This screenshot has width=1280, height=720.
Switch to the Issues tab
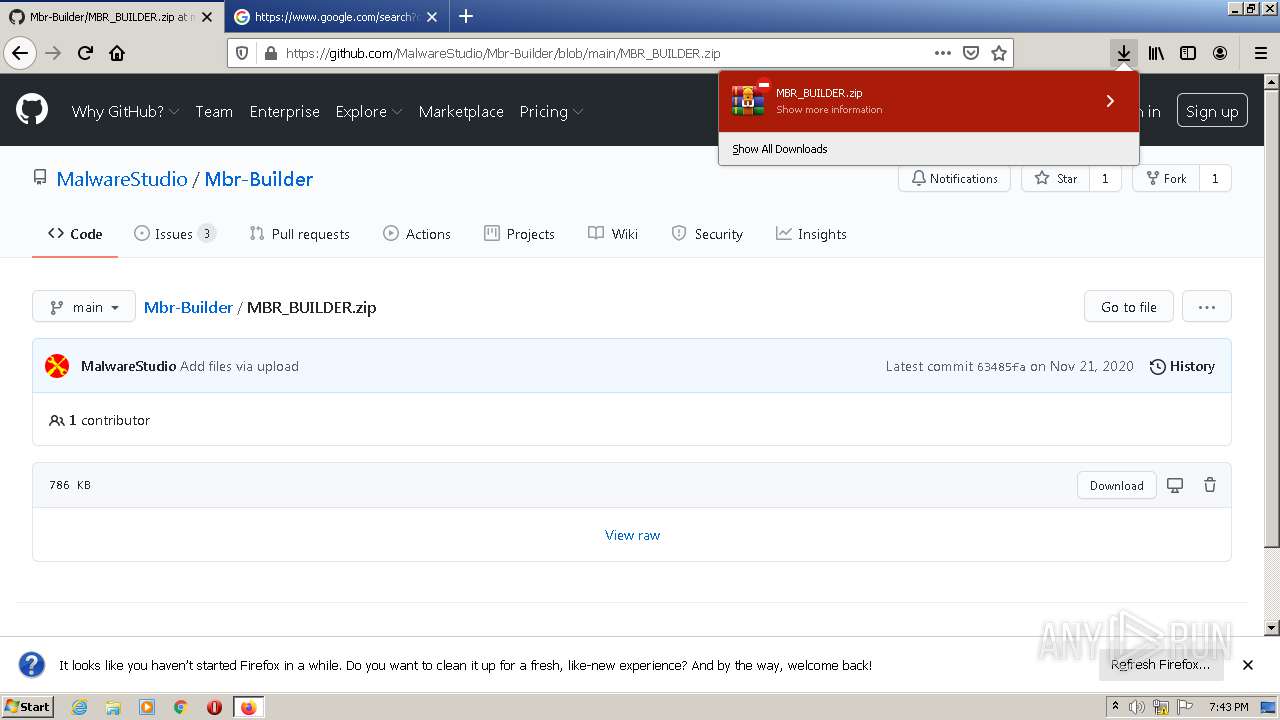(175, 234)
